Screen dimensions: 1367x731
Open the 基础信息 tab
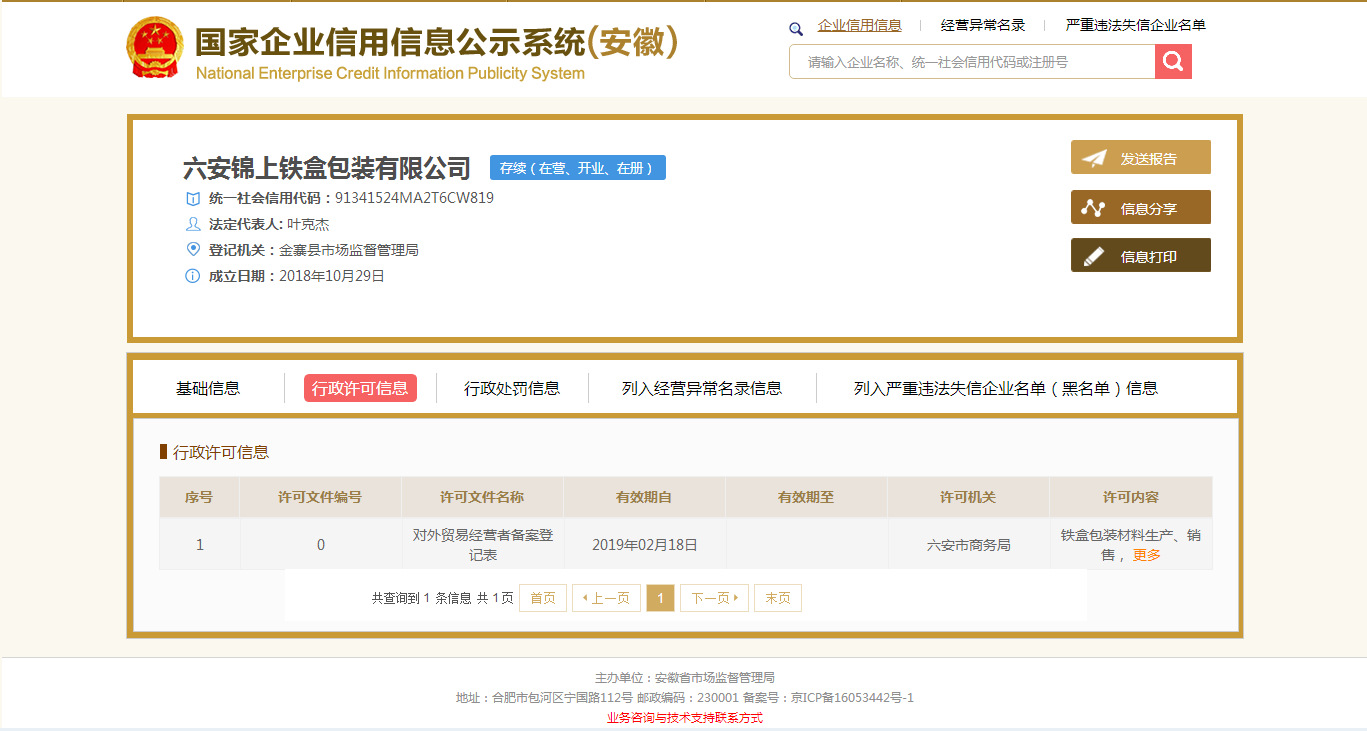208,388
